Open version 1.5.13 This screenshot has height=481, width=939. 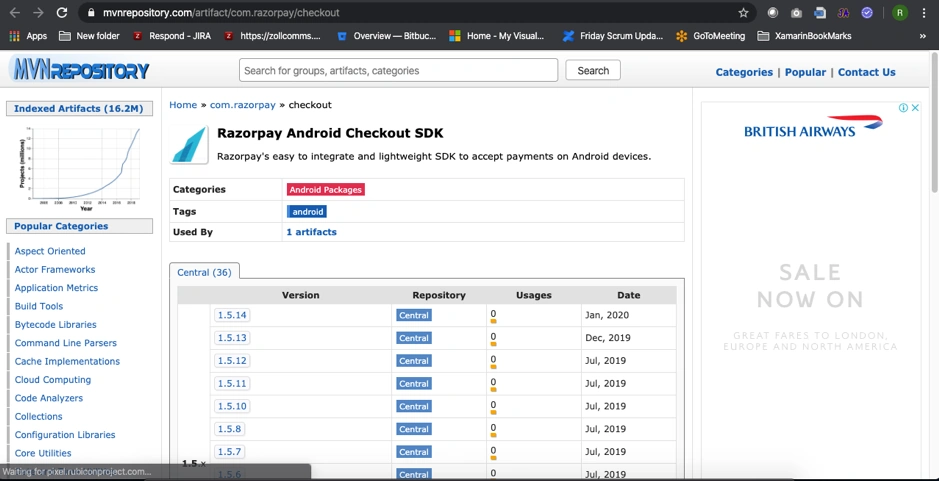pyautogui.click(x=232, y=338)
